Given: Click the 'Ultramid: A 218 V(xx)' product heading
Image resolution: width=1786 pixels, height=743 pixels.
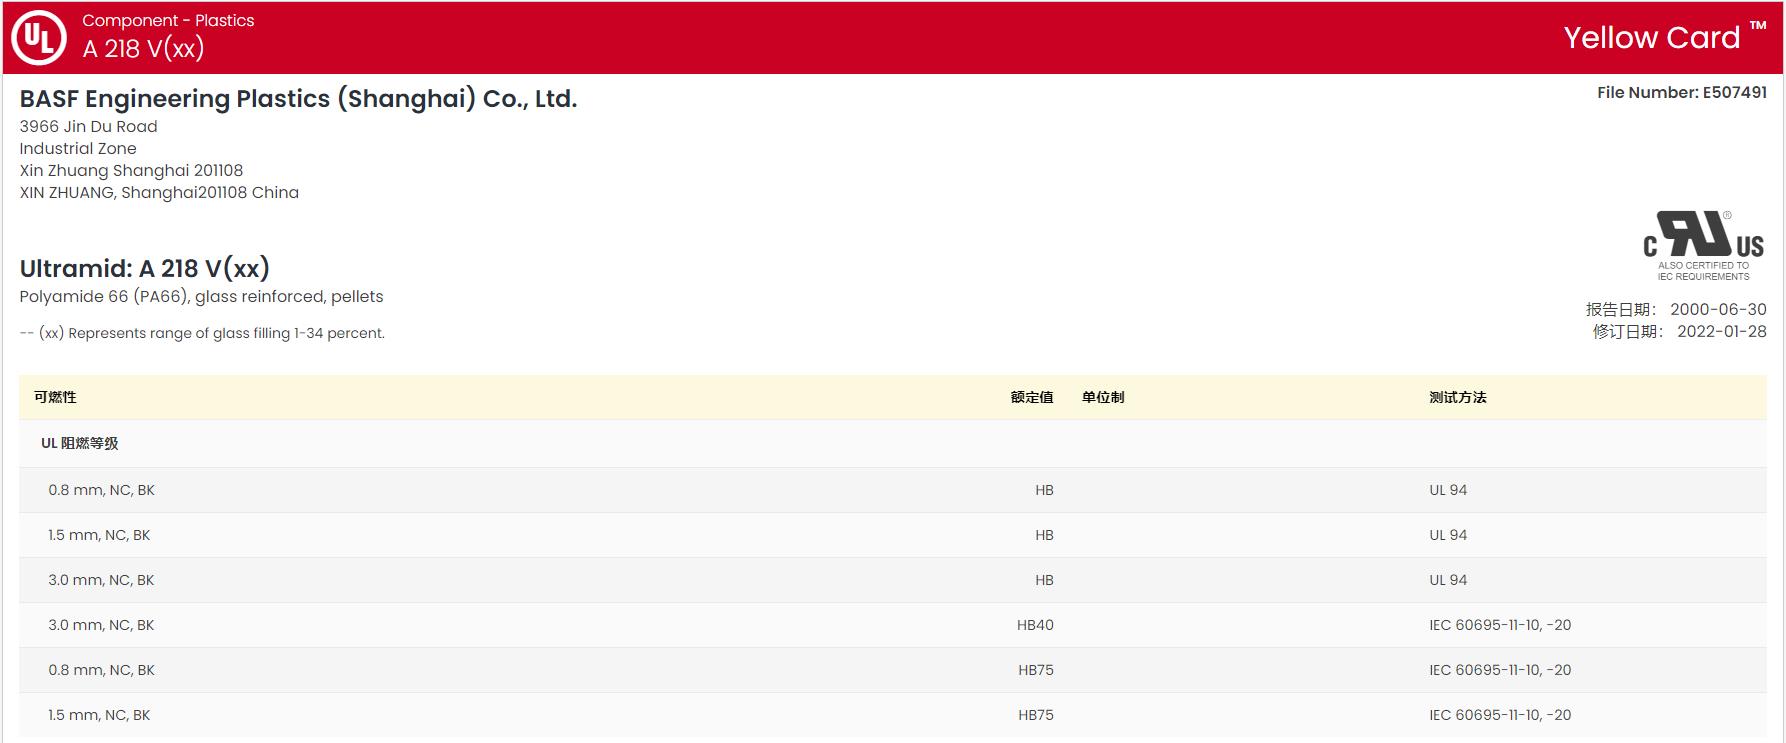Looking at the screenshot, I should [x=145, y=269].
